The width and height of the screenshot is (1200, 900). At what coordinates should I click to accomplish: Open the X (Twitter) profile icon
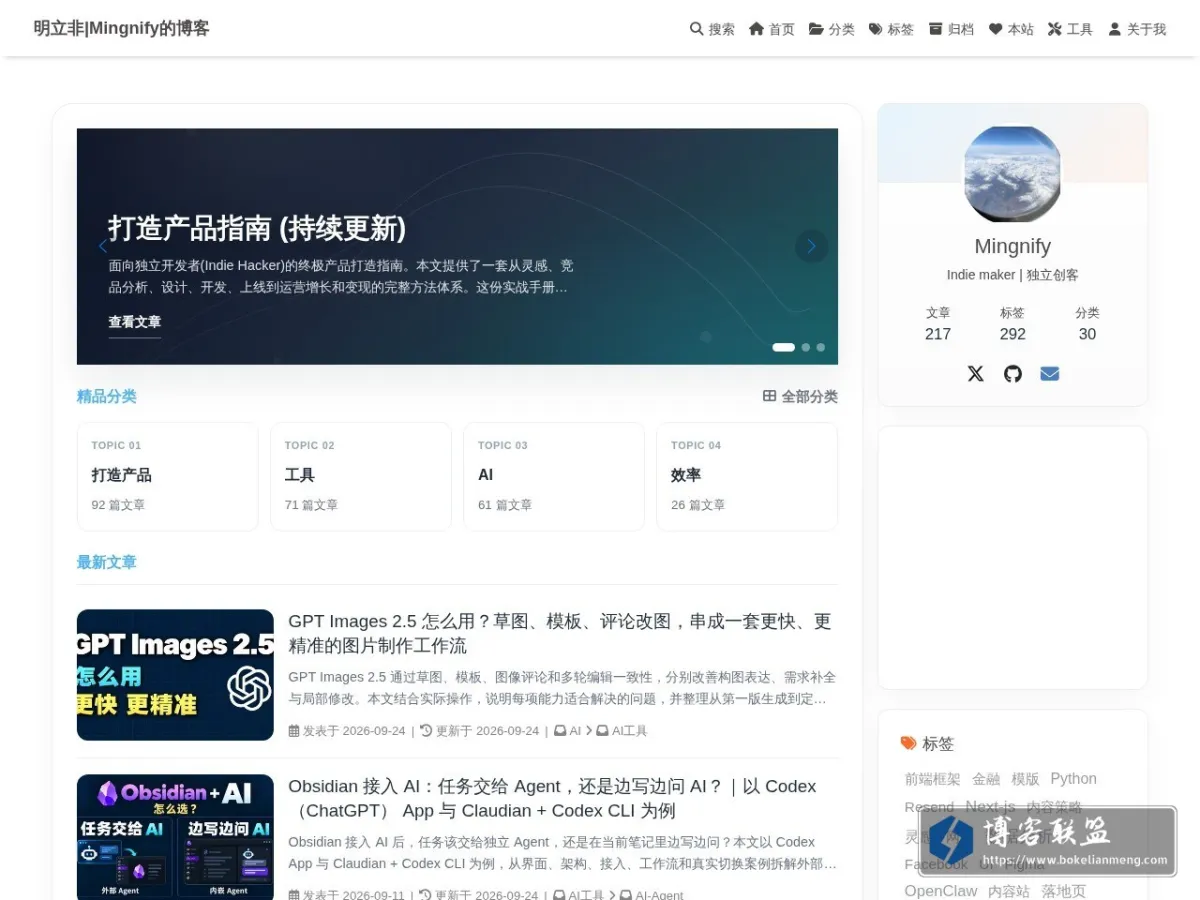[975, 374]
